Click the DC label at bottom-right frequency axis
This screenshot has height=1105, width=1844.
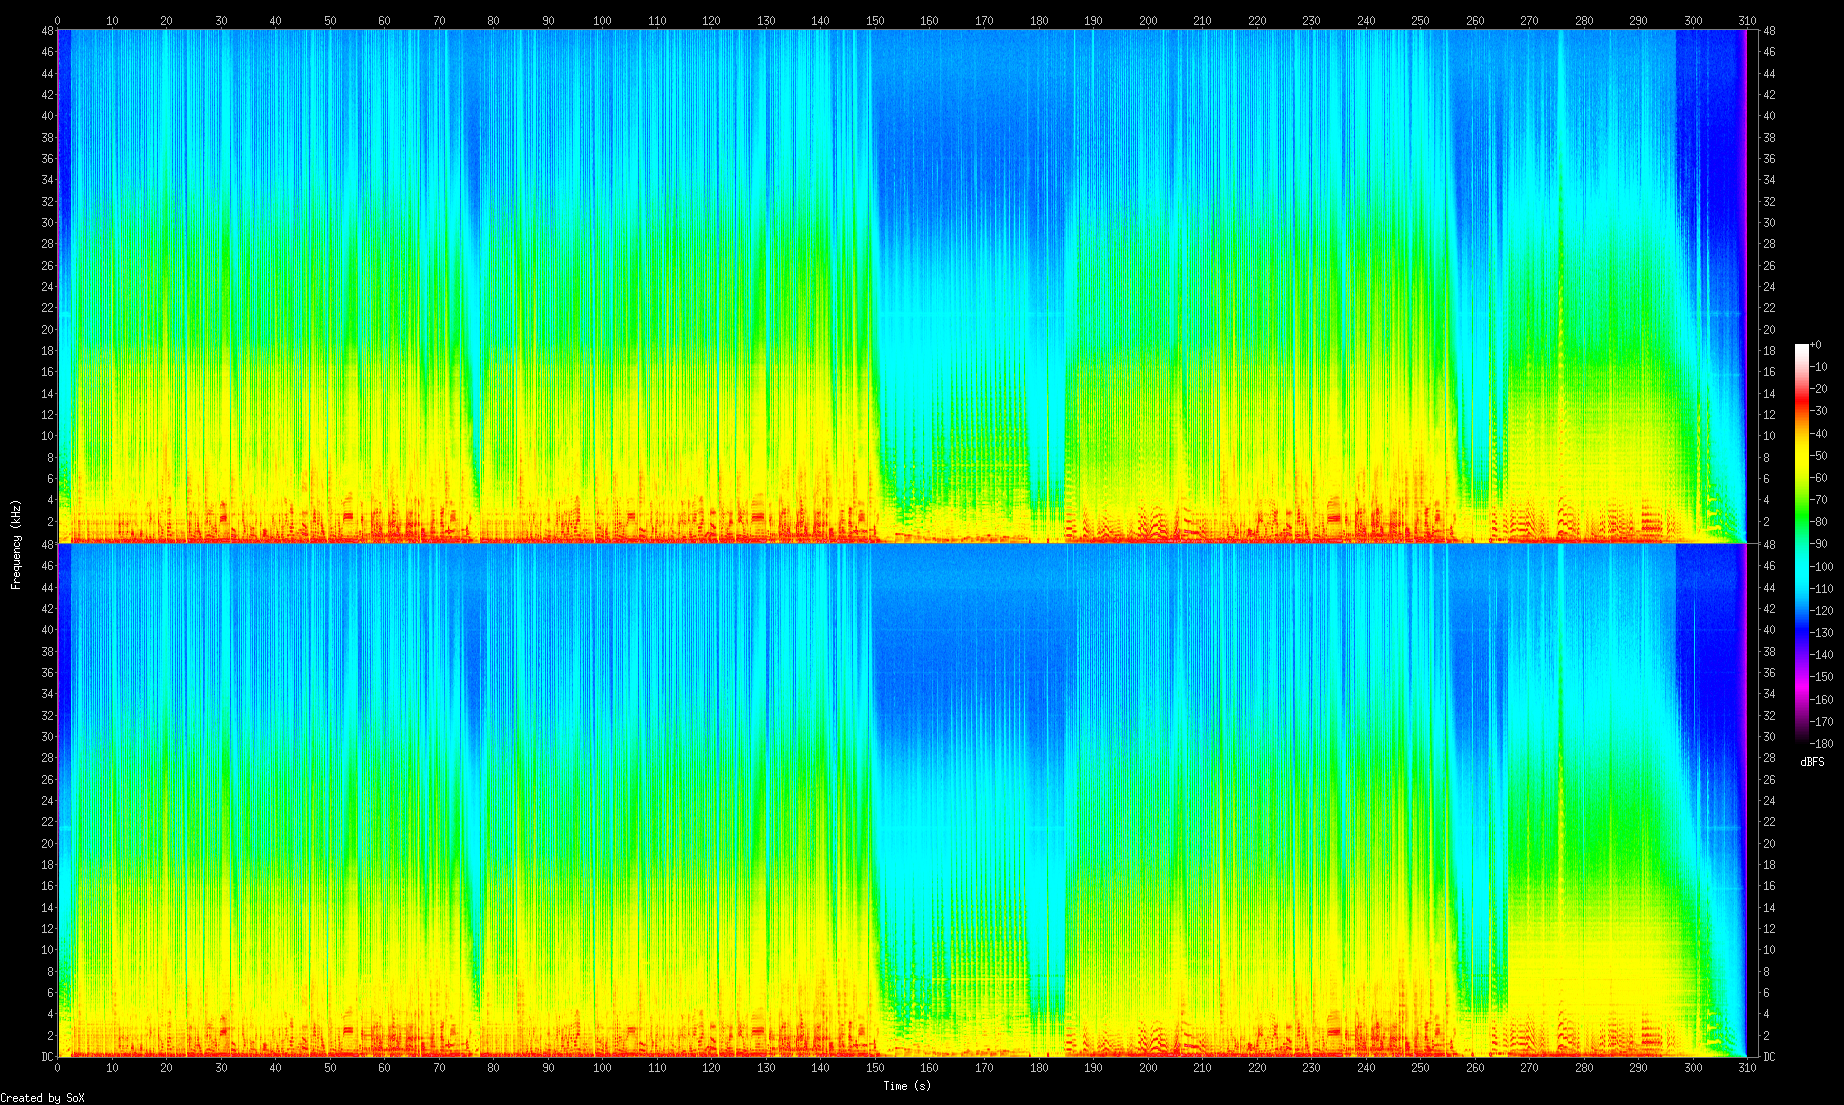(x=1768, y=1056)
